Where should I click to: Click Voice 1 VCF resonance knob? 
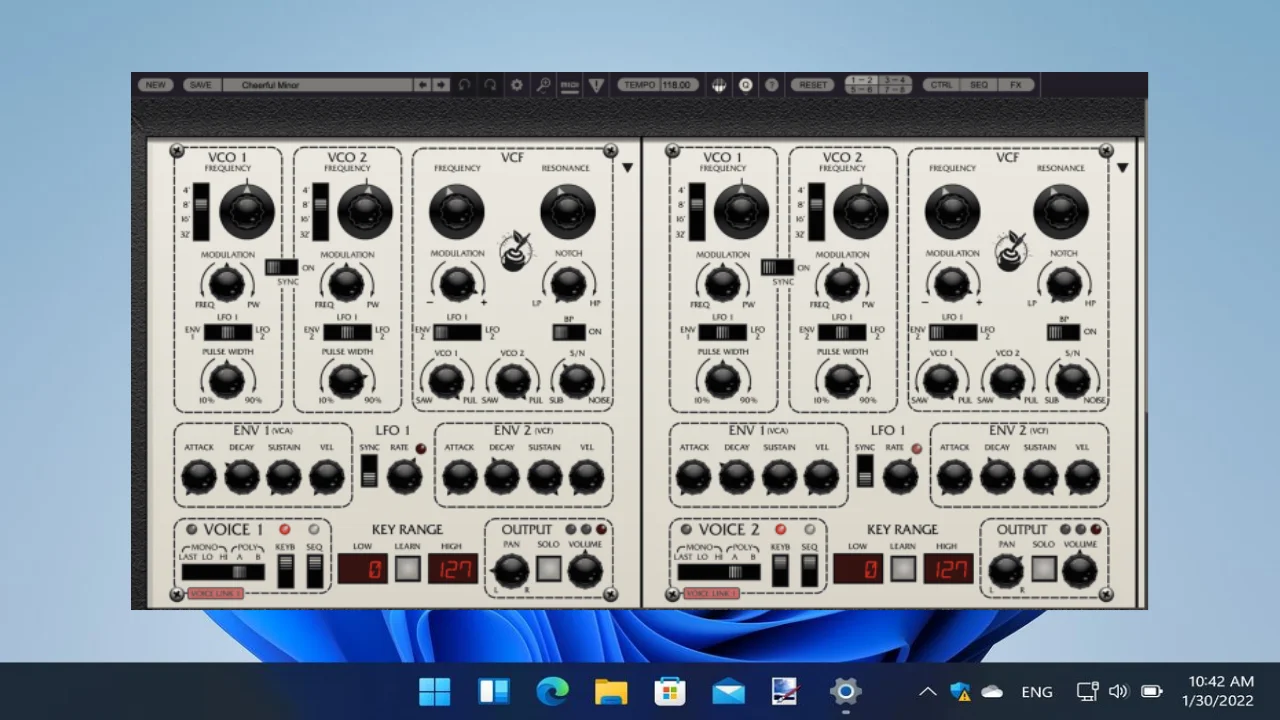568,211
